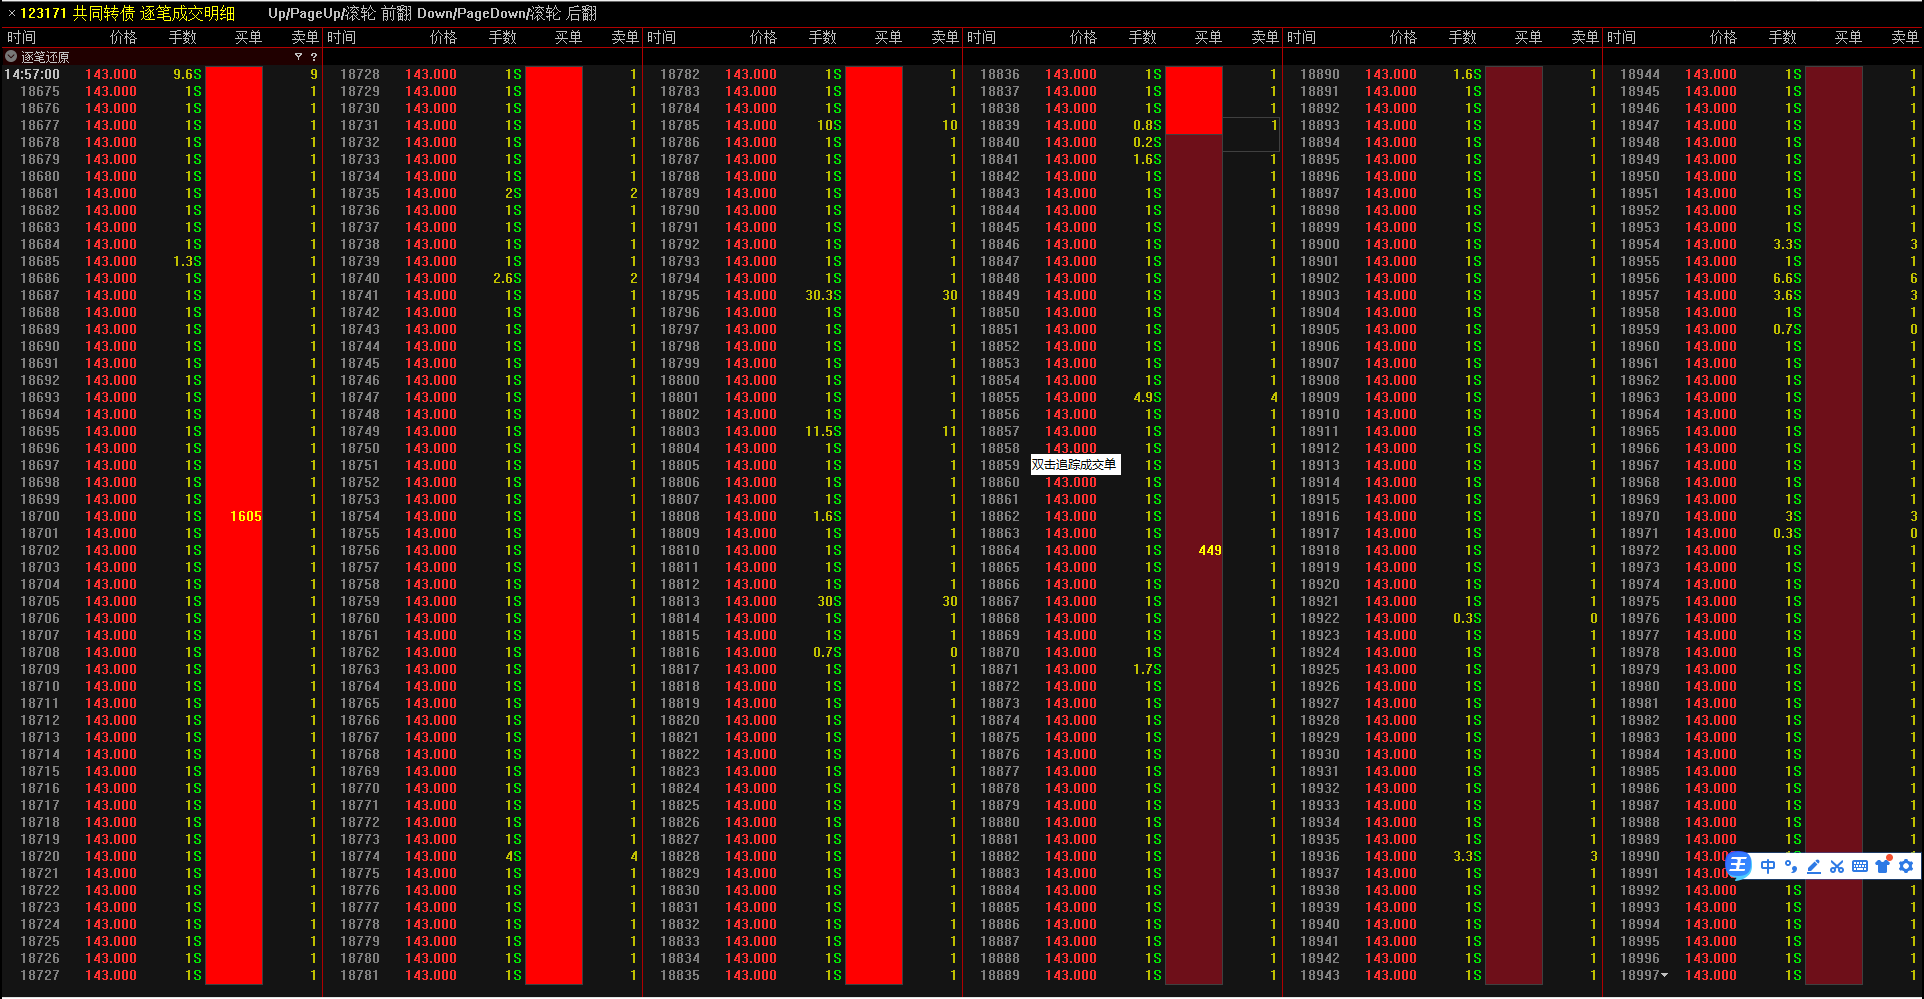Click the 143.000 price in row 18944
Screen dimensions: 1924x999
pos(1711,74)
